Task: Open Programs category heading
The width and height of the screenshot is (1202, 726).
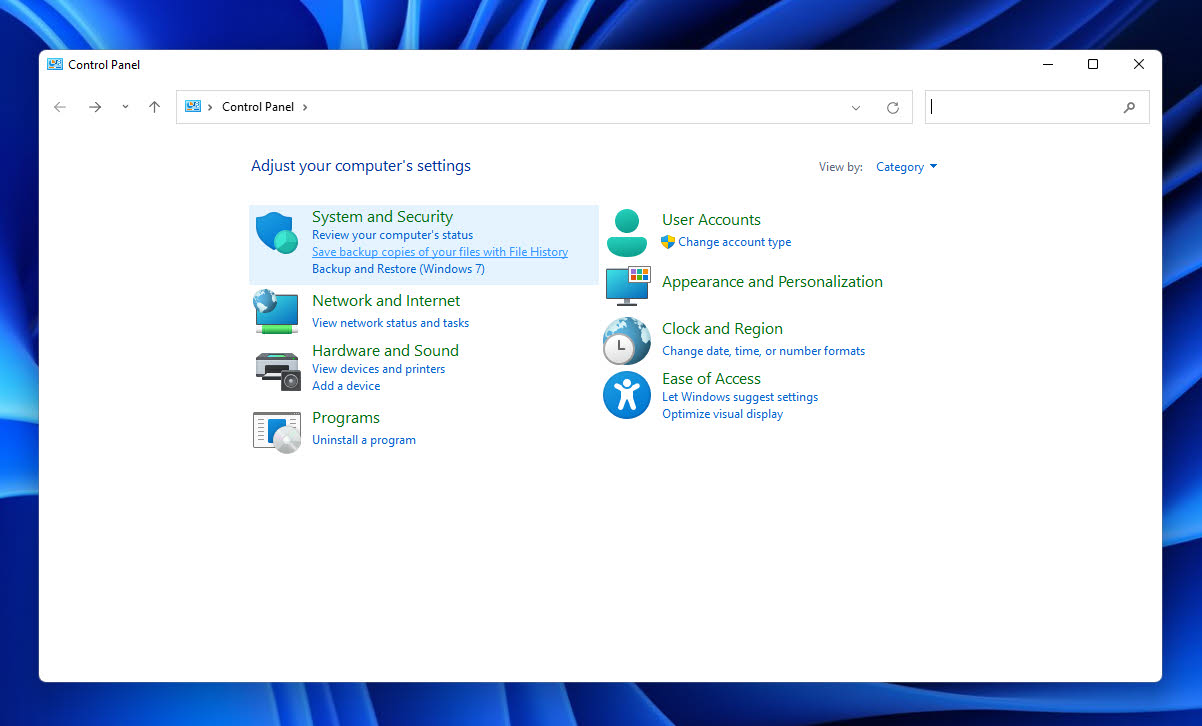Action: tap(346, 418)
